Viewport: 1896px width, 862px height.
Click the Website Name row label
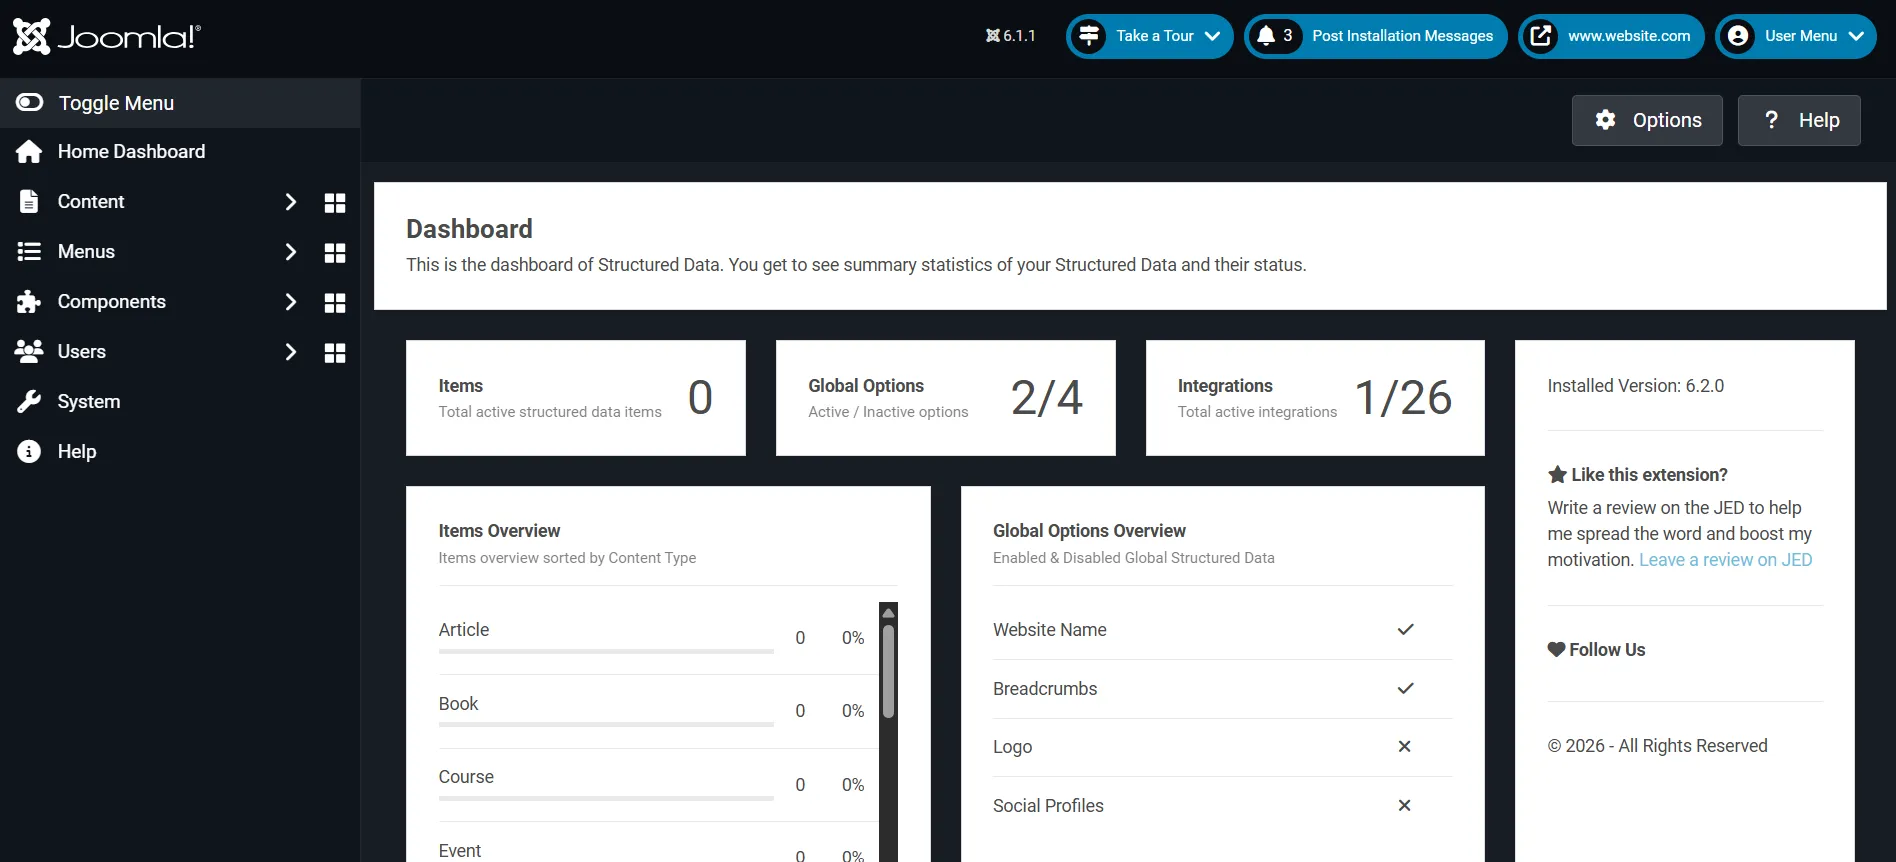(1050, 630)
